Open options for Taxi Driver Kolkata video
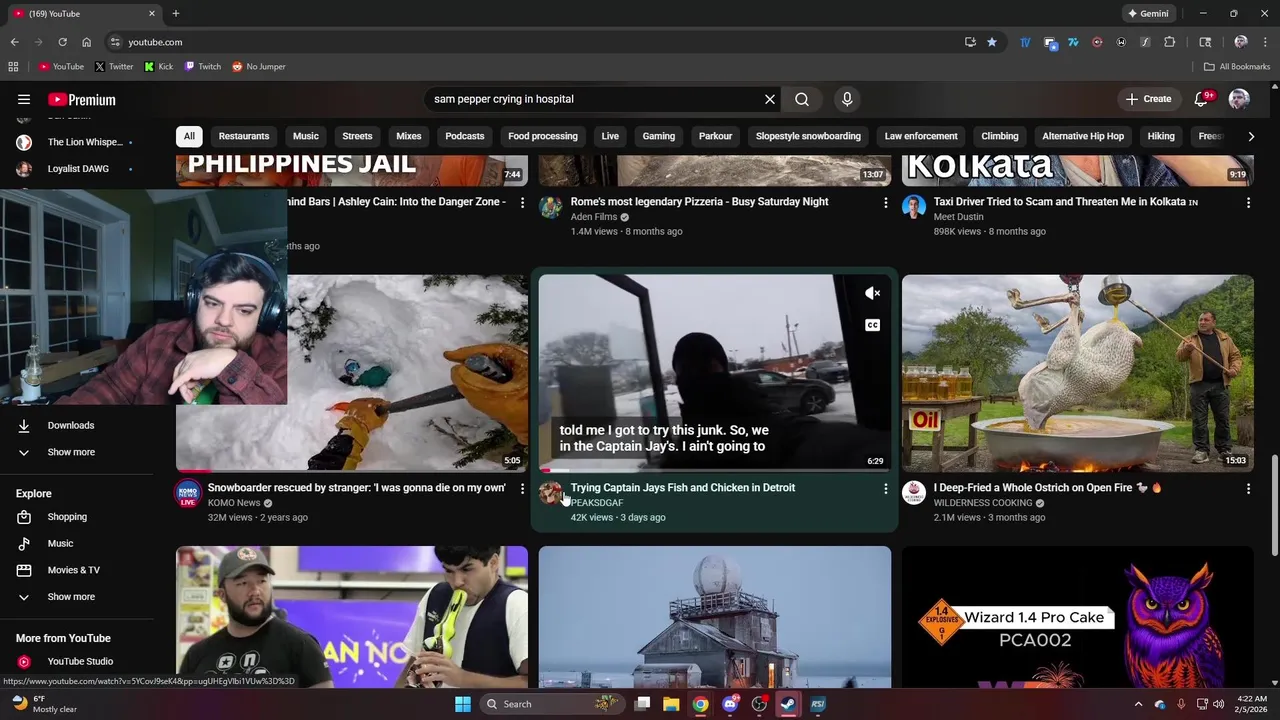Image resolution: width=1280 pixels, height=720 pixels. 1248,202
